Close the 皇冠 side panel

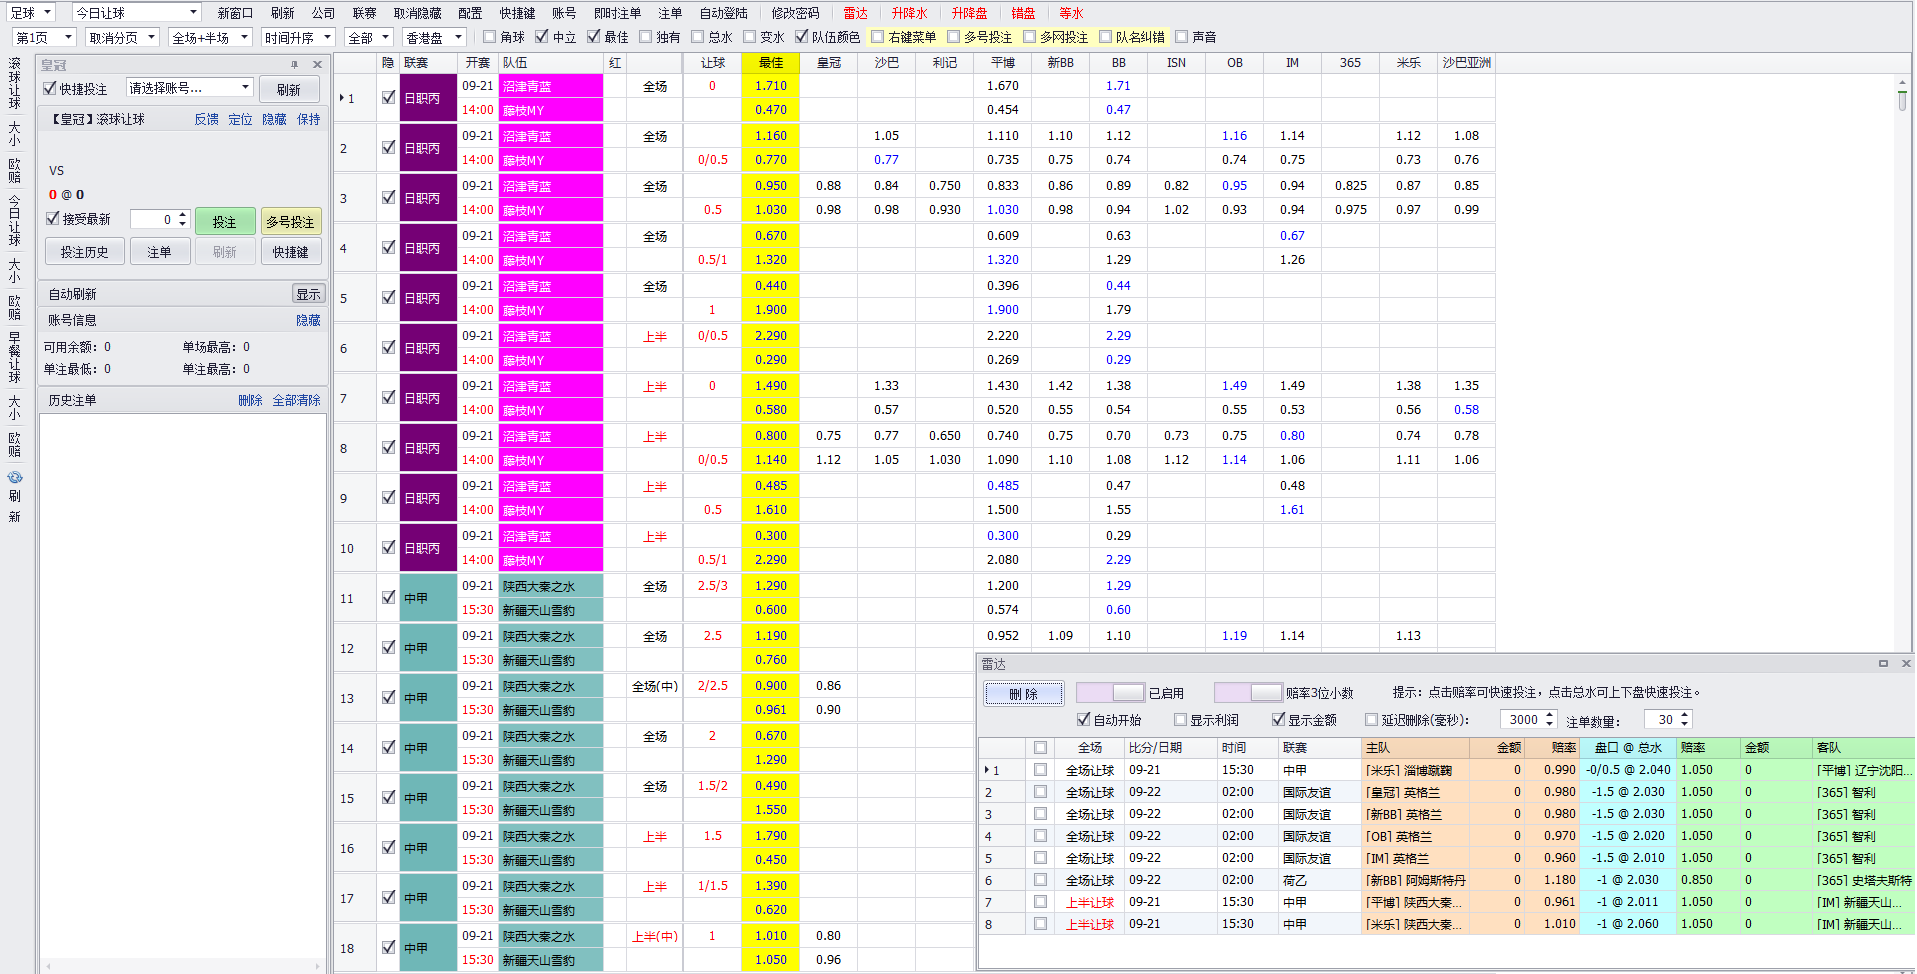click(x=317, y=64)
